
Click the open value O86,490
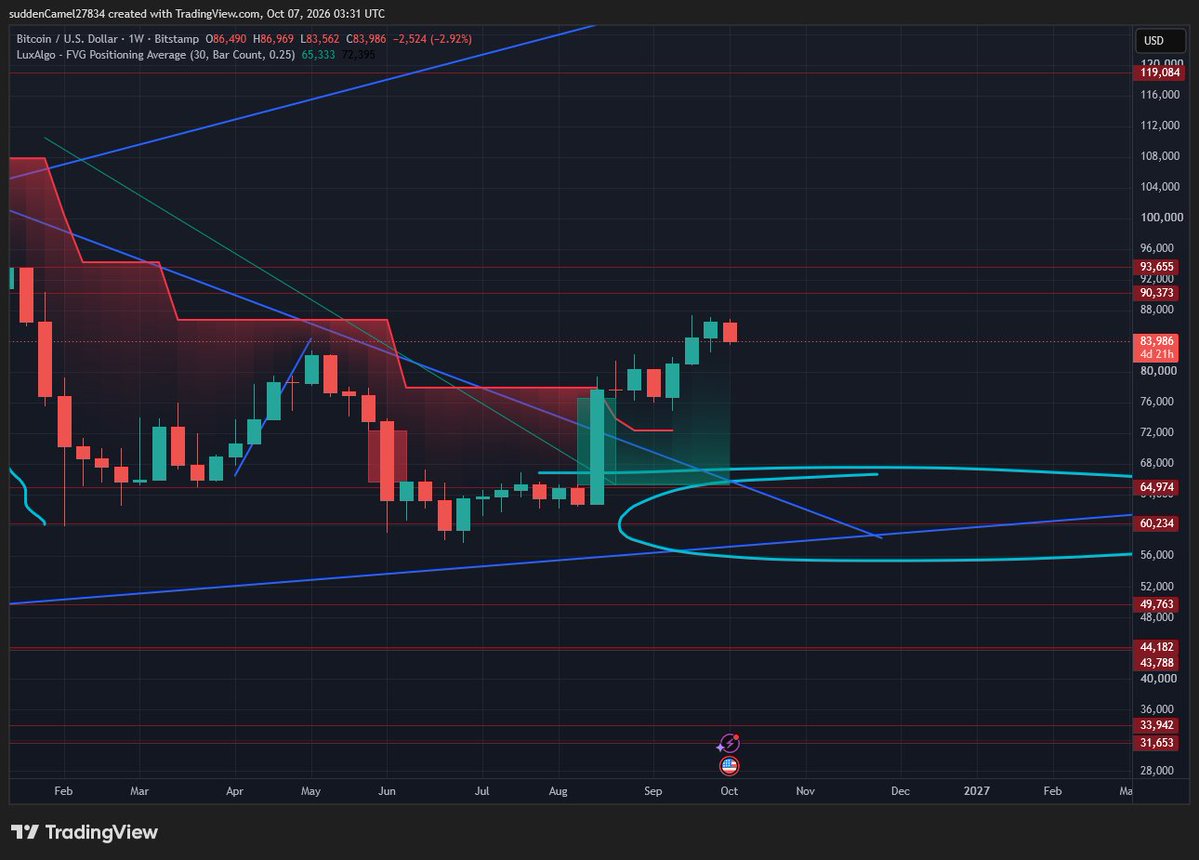[226, 39]
